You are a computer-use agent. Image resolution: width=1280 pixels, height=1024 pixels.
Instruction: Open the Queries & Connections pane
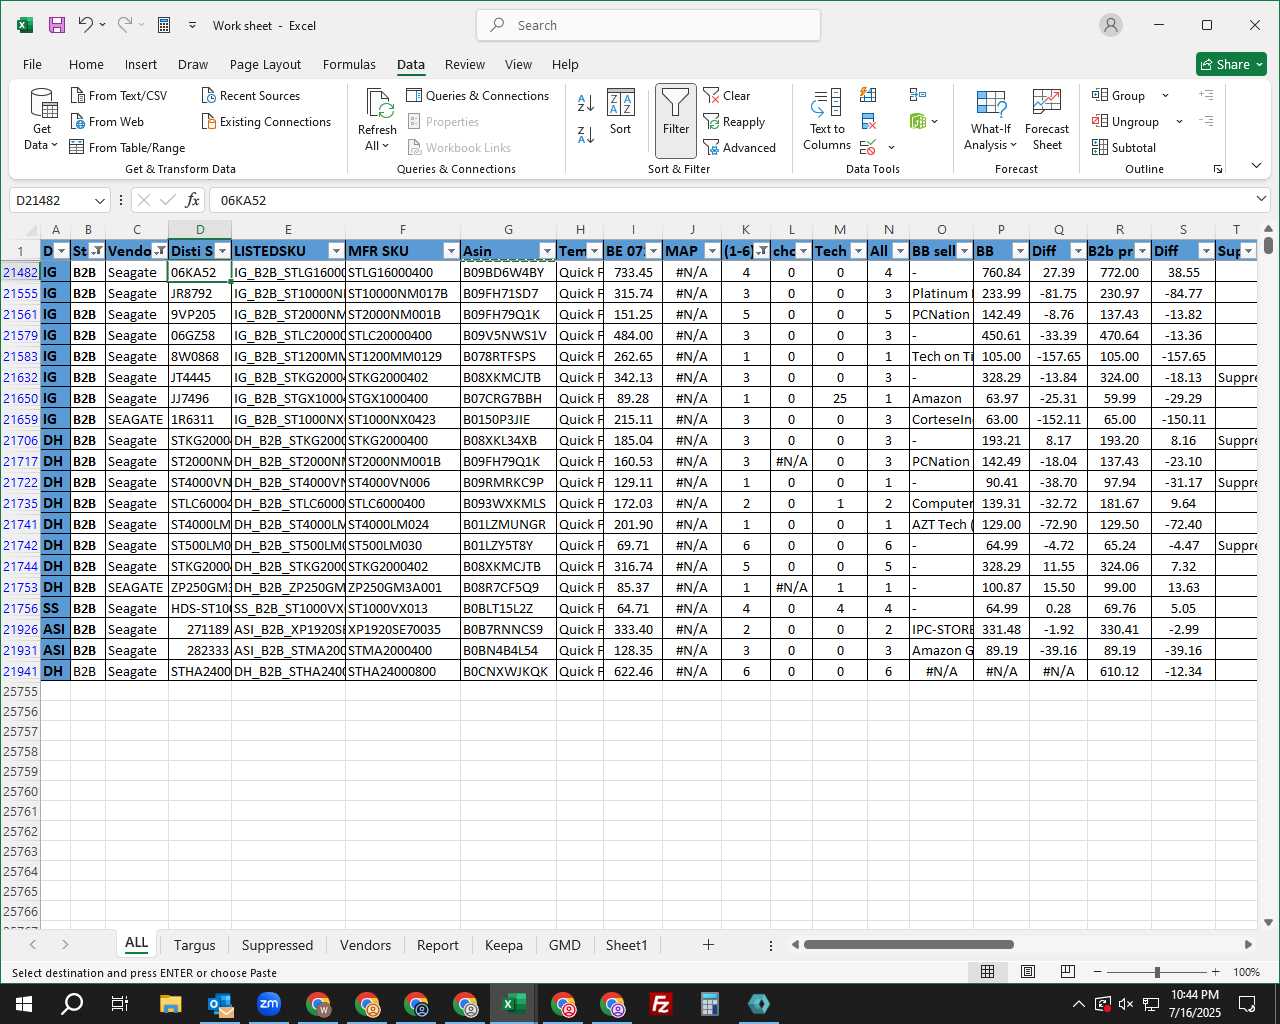point(478,96)
